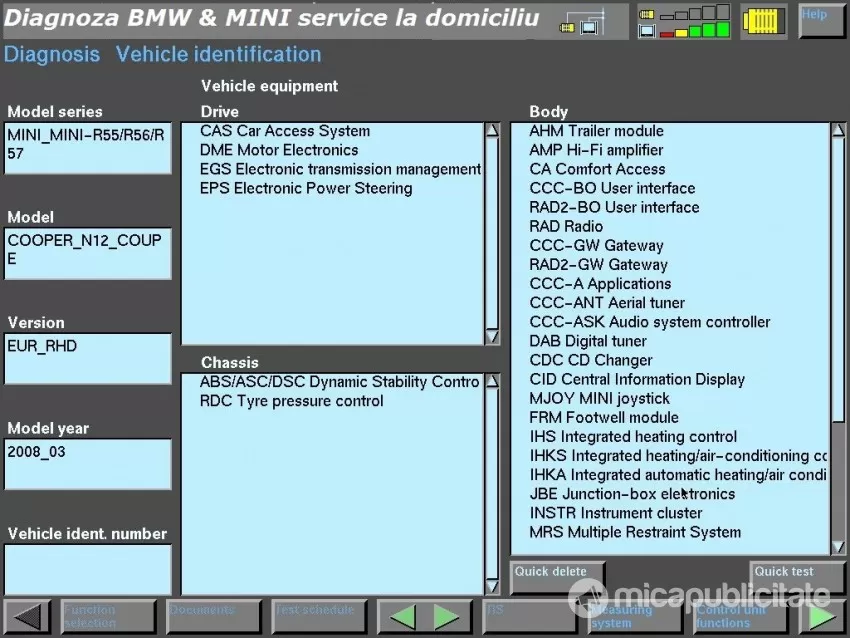Image resolution: width=850 pixels, height=638 pixels.
Task: Select JBE Junction-box electronics
Action: (632, 494)
